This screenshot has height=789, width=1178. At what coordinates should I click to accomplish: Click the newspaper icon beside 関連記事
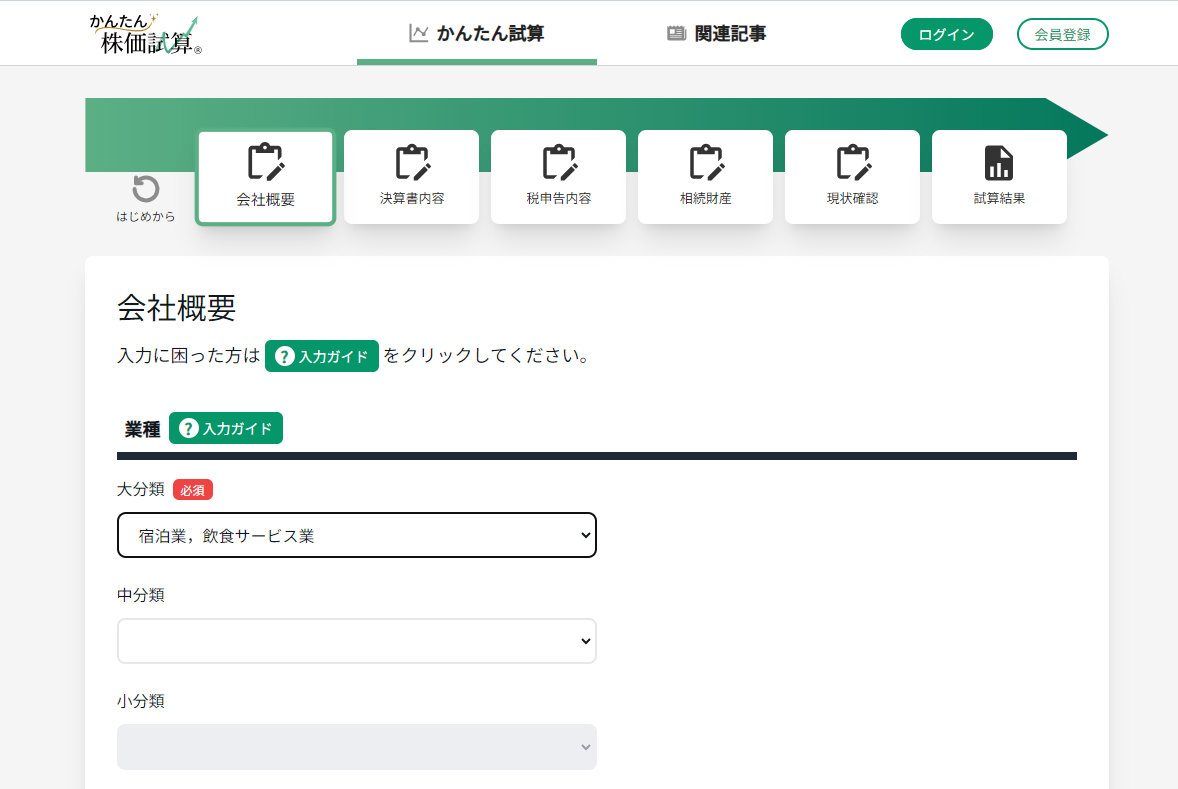(x=677, y=34)
